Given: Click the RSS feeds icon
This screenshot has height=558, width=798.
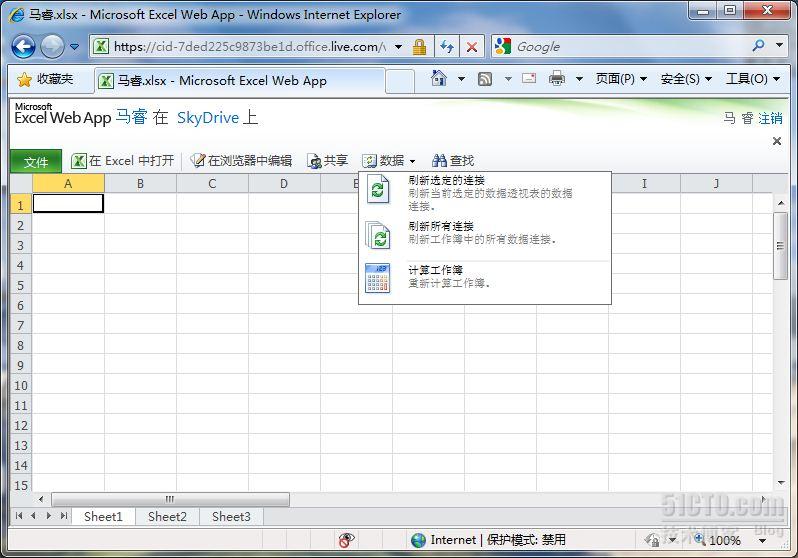Looking at the screenshot, I should pyautogui.click(x=485, y=79).
